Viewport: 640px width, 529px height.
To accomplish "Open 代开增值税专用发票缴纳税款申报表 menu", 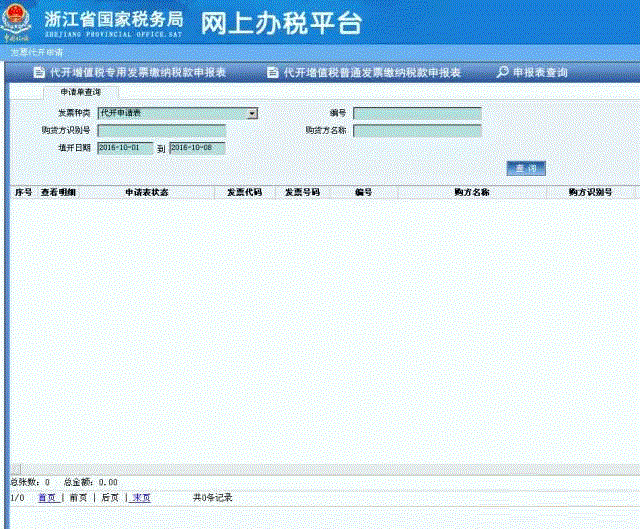I will (x=138, y=72).
